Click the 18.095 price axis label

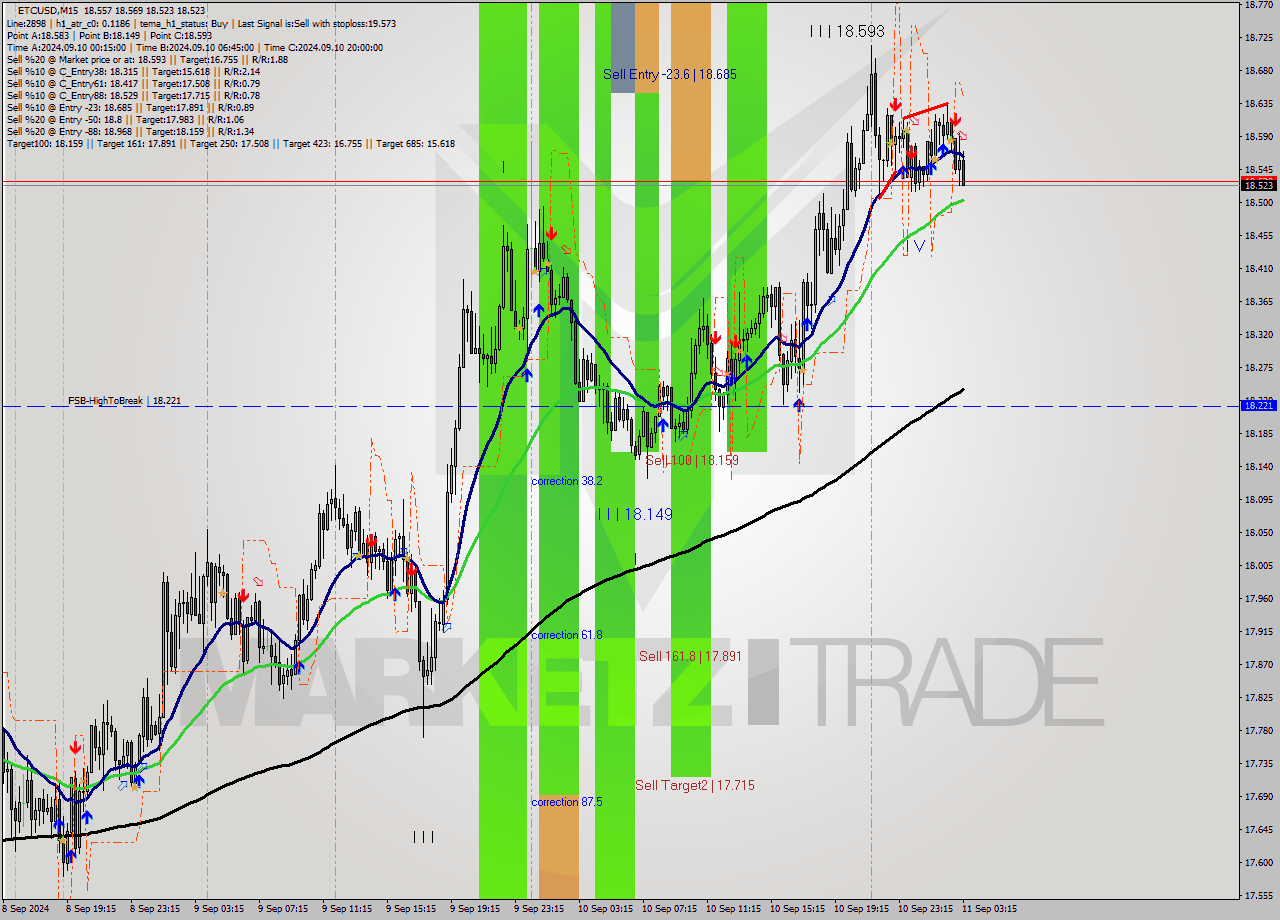click(1258, 500)
